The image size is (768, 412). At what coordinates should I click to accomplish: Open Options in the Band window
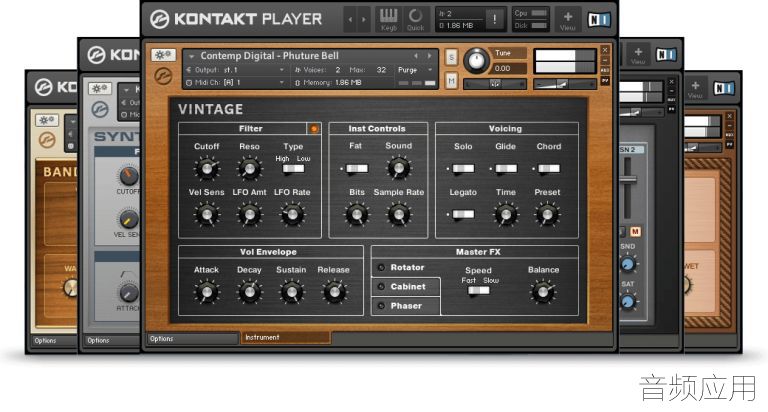tap(54, 340)
